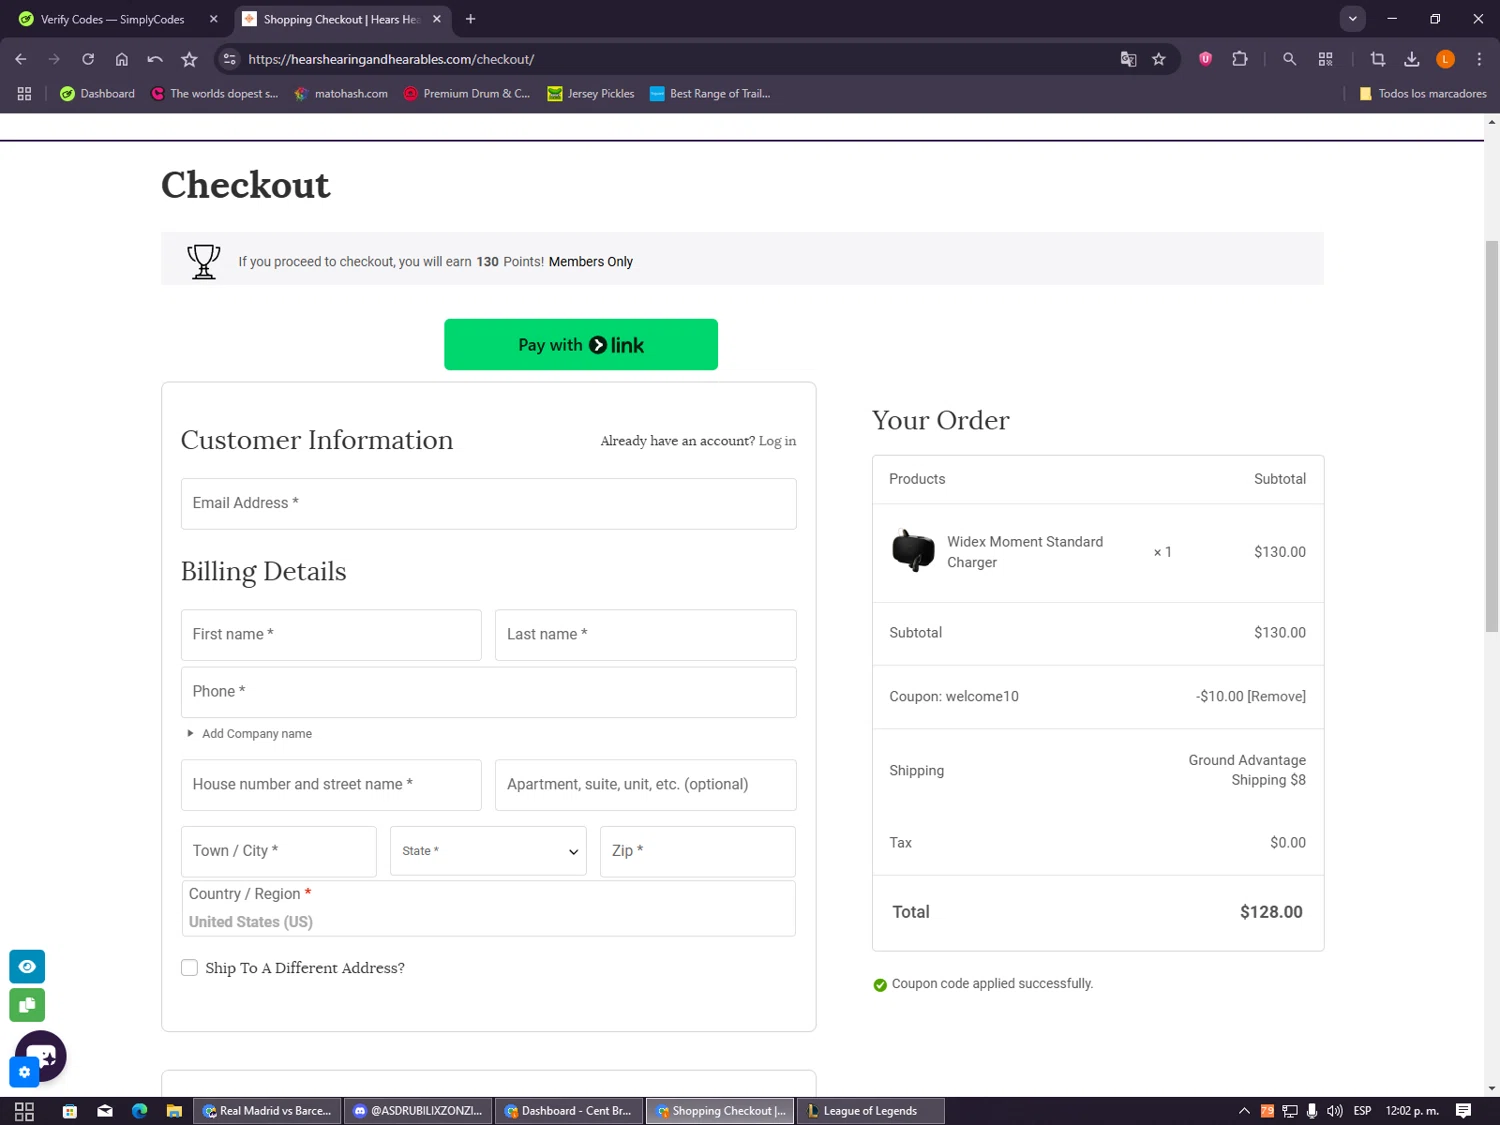Open the notifications center icon

tap(1463, 1111)
